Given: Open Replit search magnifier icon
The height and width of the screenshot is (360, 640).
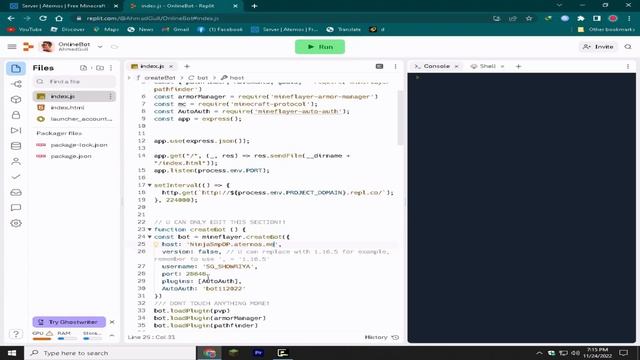Looking at the screenshot, I should click(628, 47).
